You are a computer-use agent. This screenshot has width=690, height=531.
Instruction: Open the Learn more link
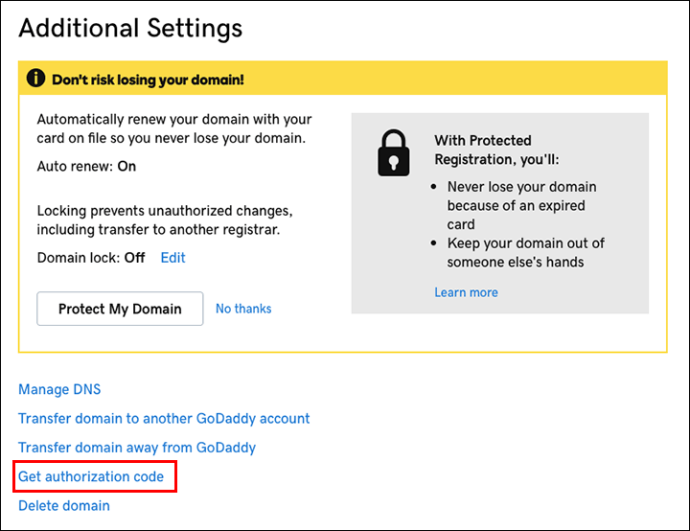click(466, 293)
